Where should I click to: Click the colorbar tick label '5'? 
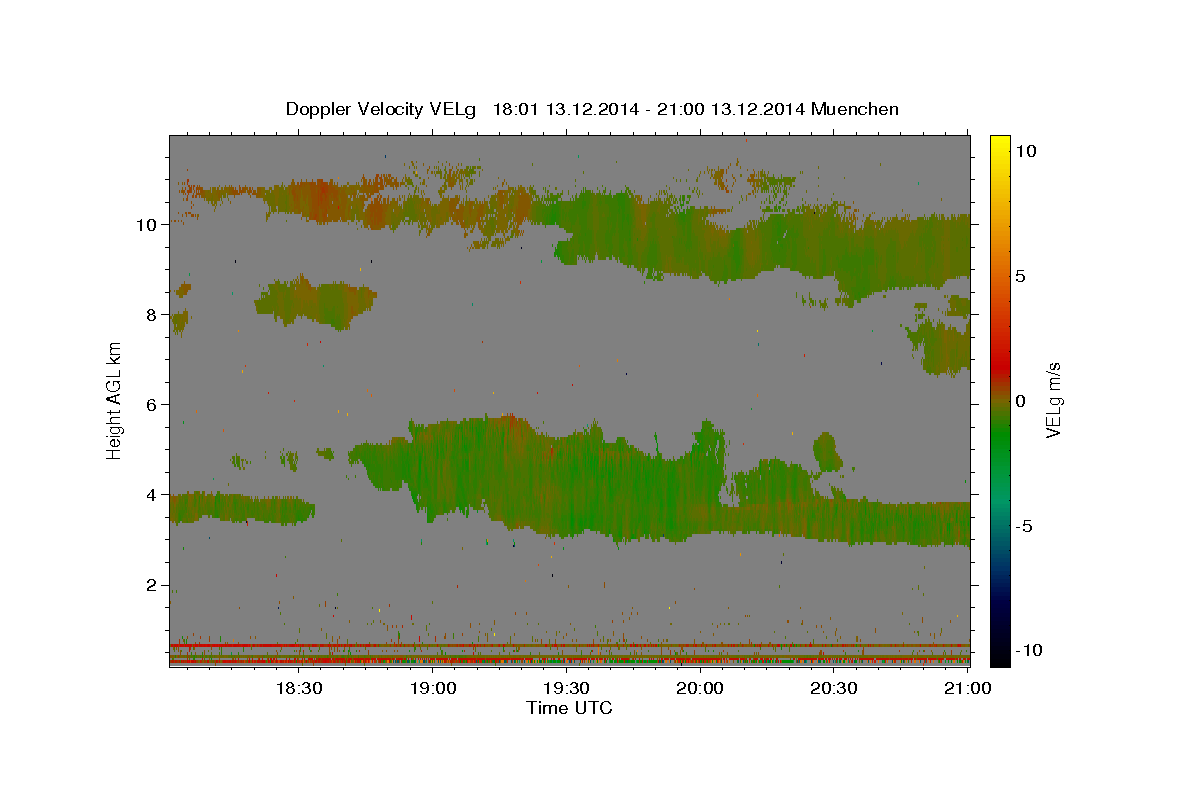pyautogui.click(x=1020, y=276)
